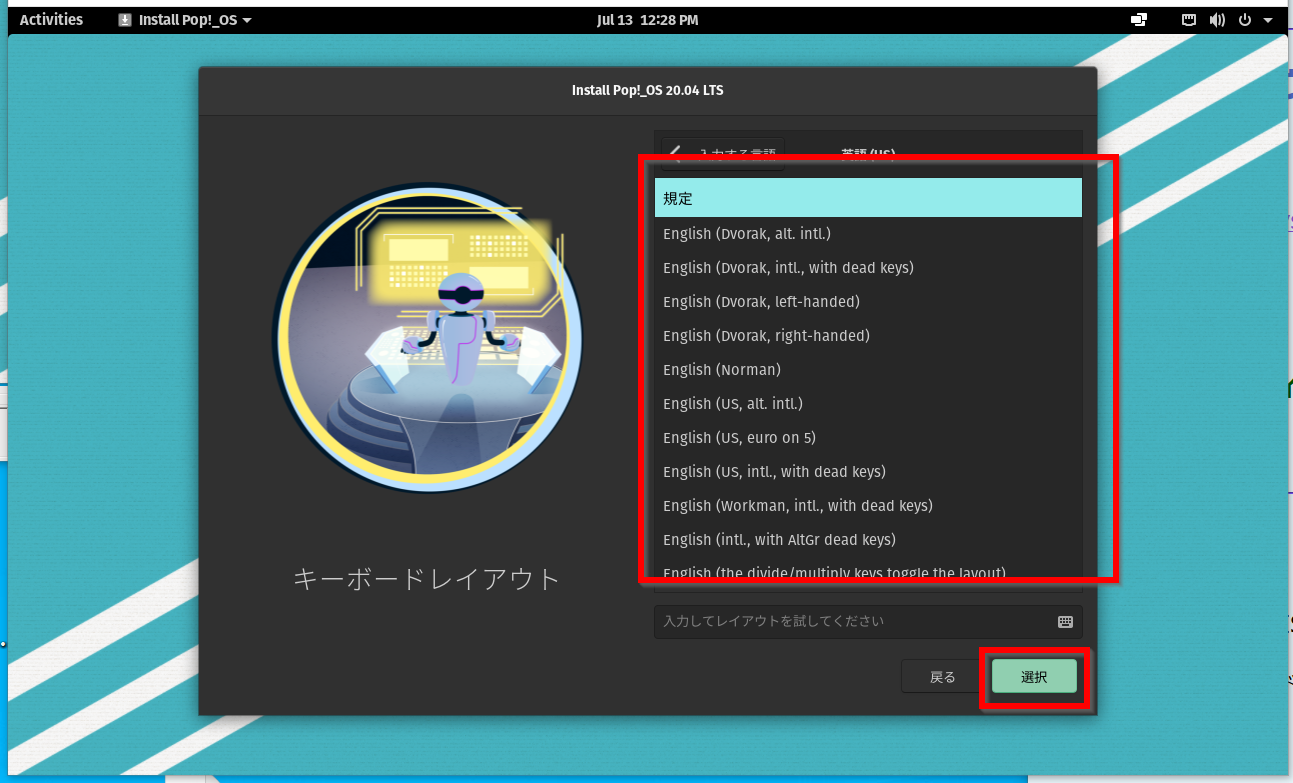Choose English (intl., with AltGr dead keys)
Viewport: 1293px width, 783px height.
[x=868, y=539]
